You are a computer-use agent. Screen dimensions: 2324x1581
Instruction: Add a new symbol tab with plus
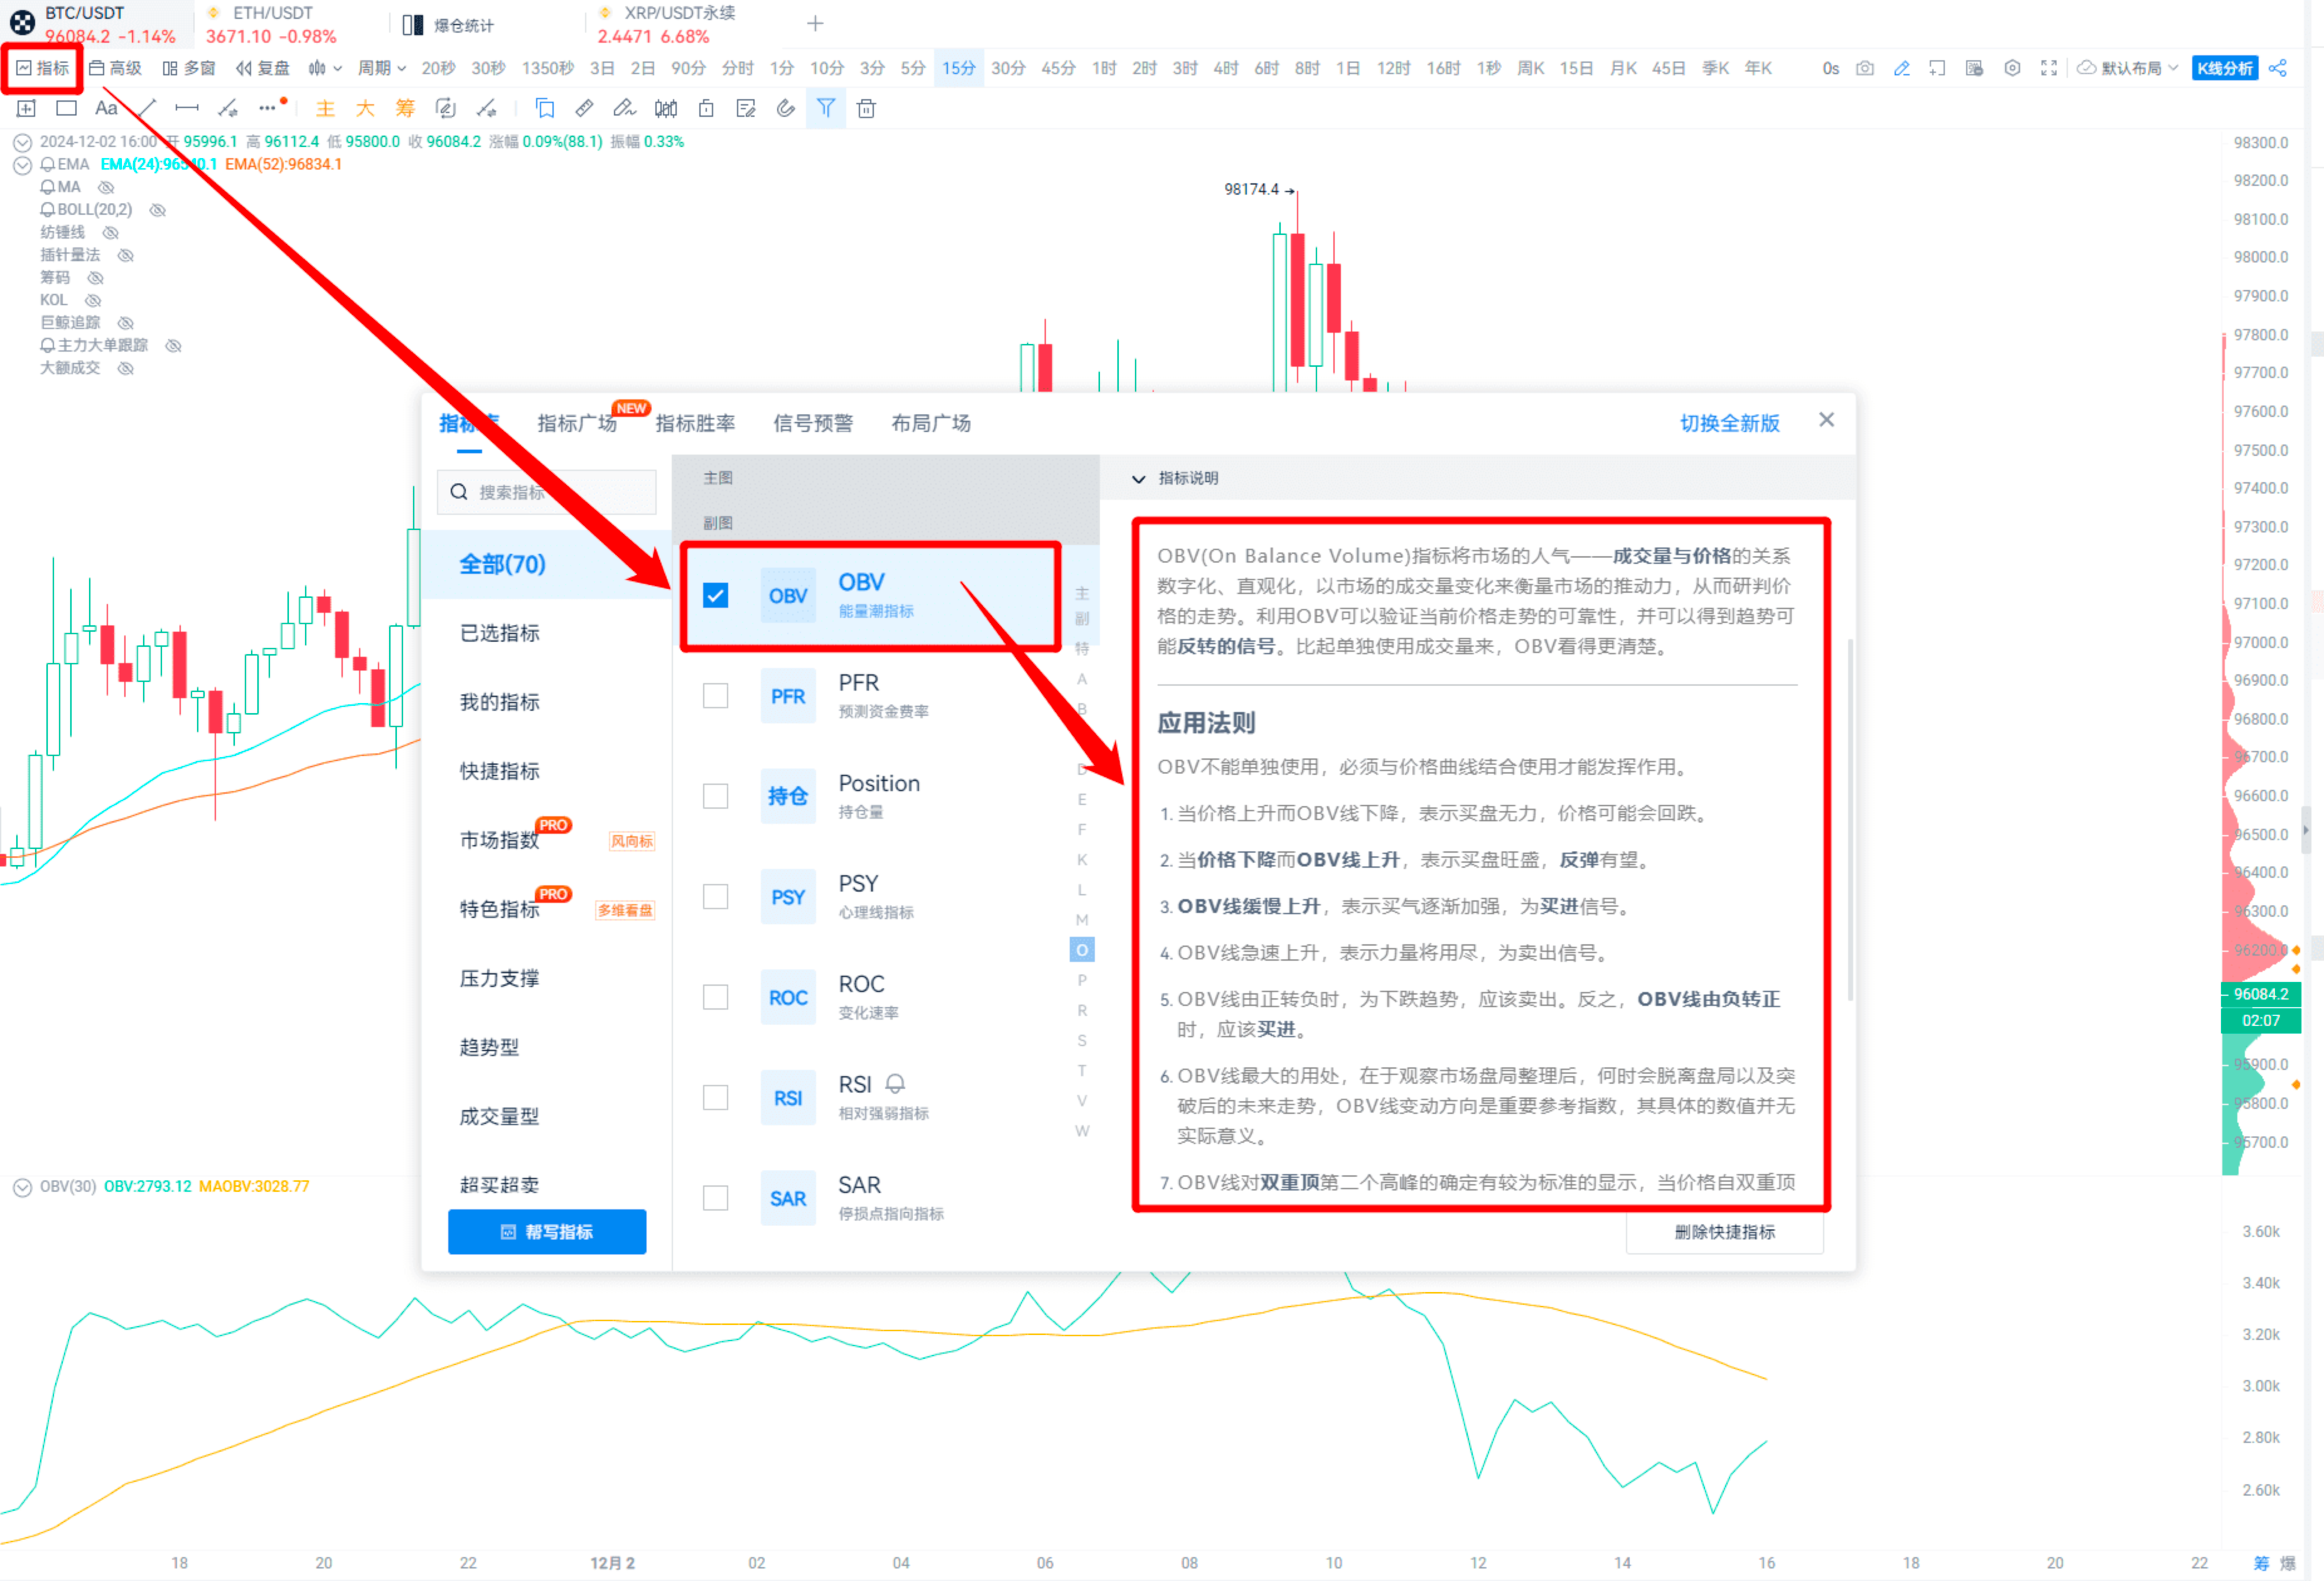click(815, 23)
